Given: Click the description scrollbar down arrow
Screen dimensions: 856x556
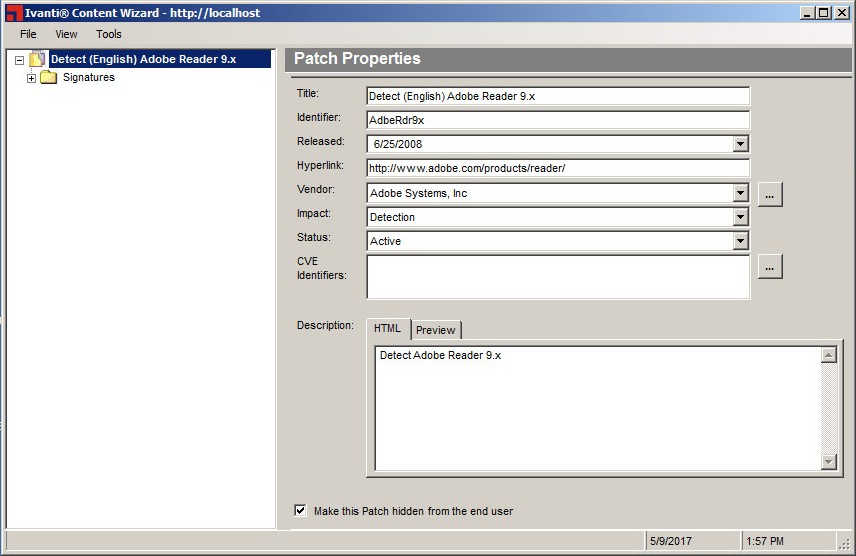Looking at the screenshot, I should point(829,462).
